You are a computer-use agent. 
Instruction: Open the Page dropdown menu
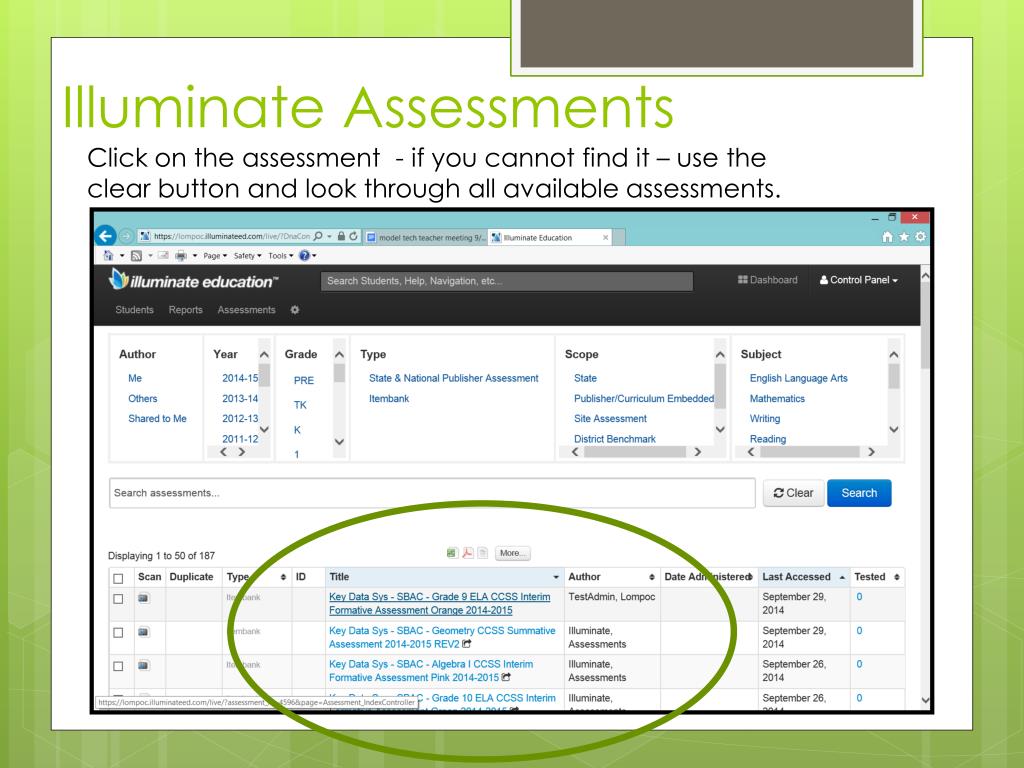coord(215,256)
